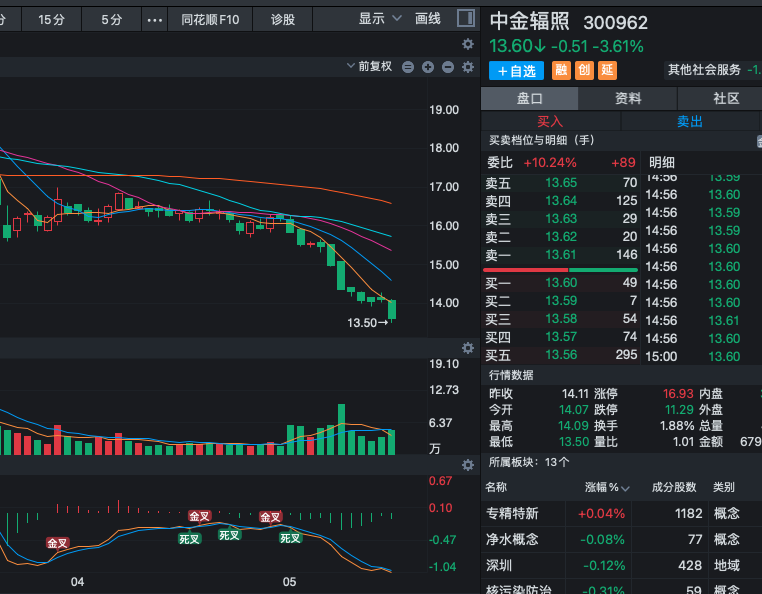Click 卖五 price 13.65

pos(561,183)
